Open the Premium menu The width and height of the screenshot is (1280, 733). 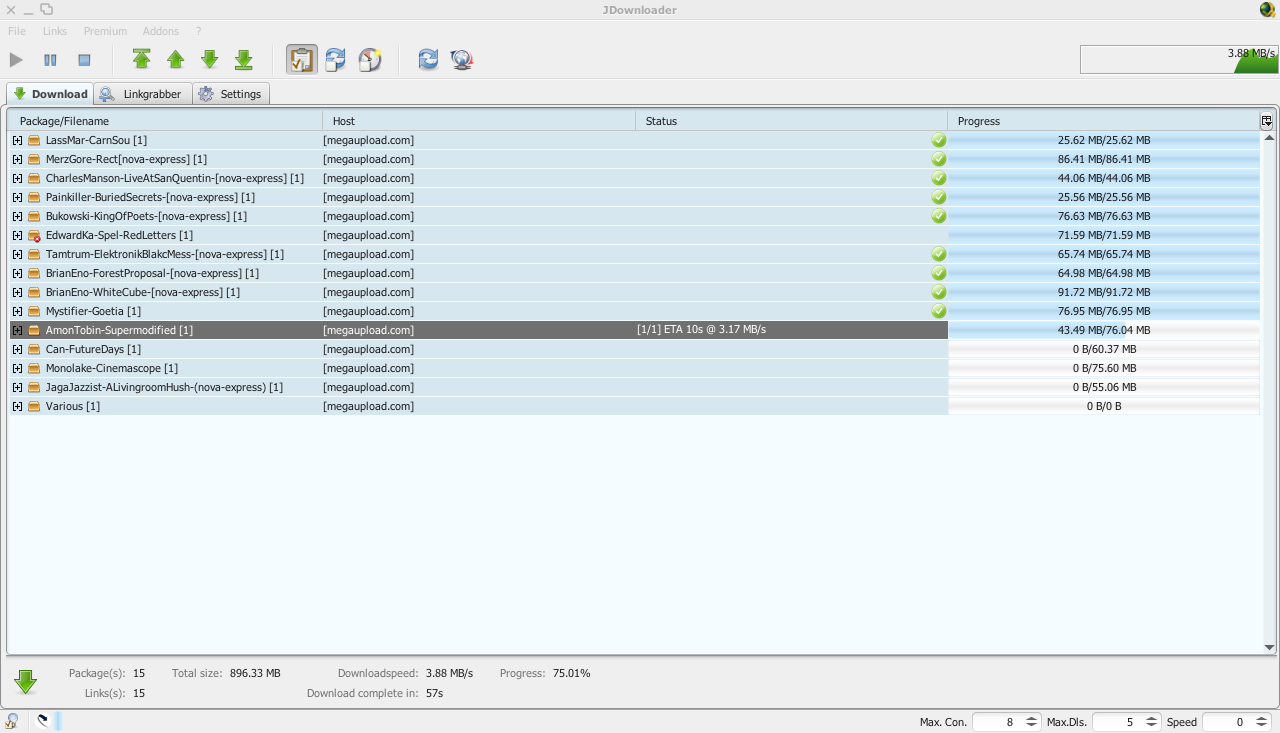pyautogui.click(x=106, y=31)
